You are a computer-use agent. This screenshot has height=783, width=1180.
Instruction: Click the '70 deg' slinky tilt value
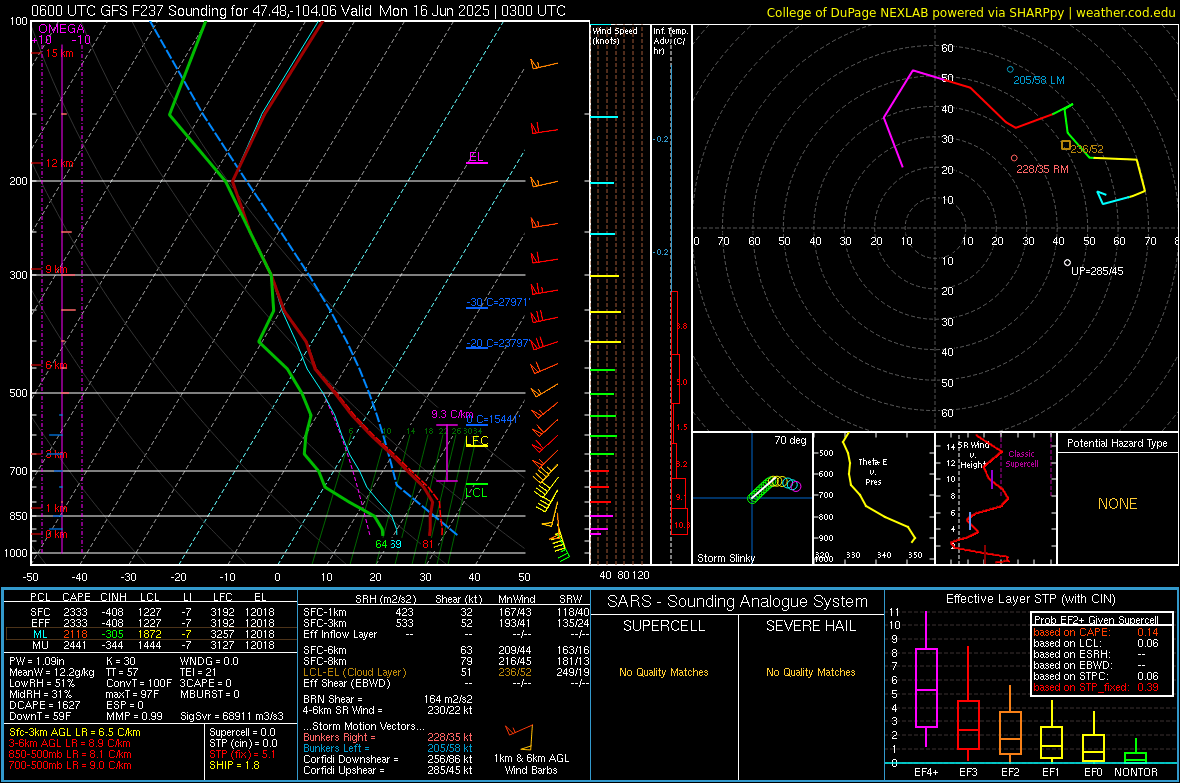(790, 440)
